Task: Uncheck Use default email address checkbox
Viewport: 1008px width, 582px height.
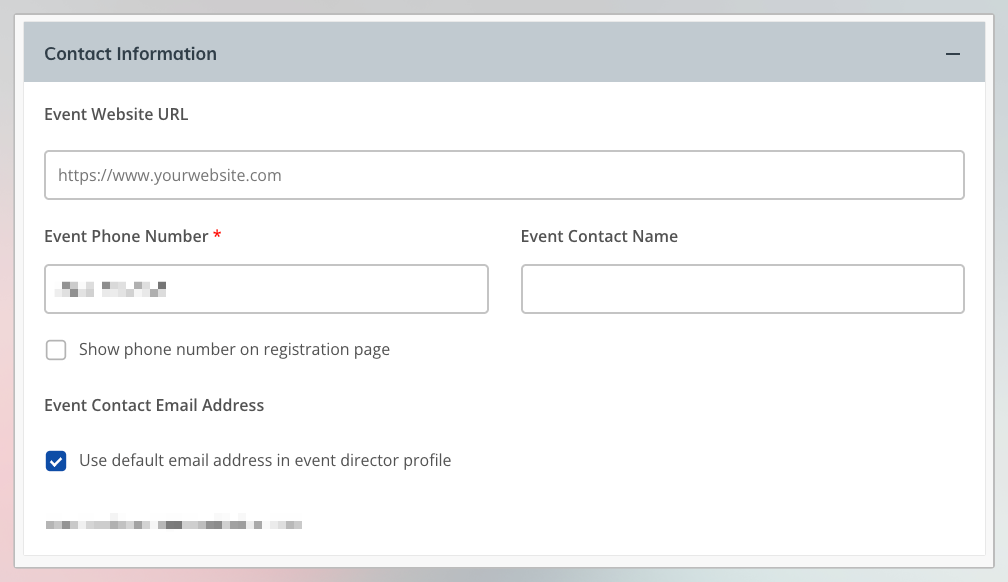Action: (x=56, y=461)
